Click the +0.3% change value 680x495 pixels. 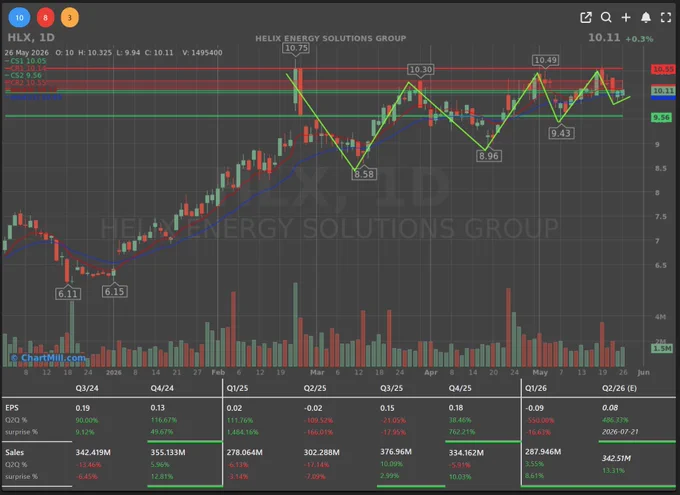coord(639,39)
